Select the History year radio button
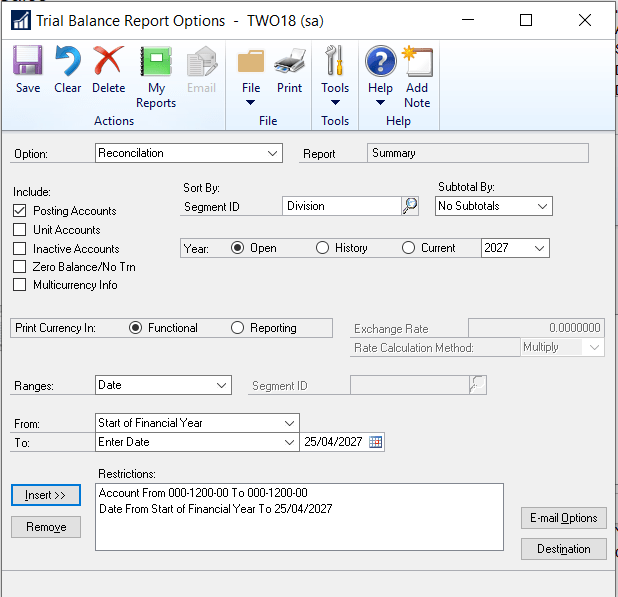Image resolution: width=618 pixels, height=597 pixels. coord(323,248)
